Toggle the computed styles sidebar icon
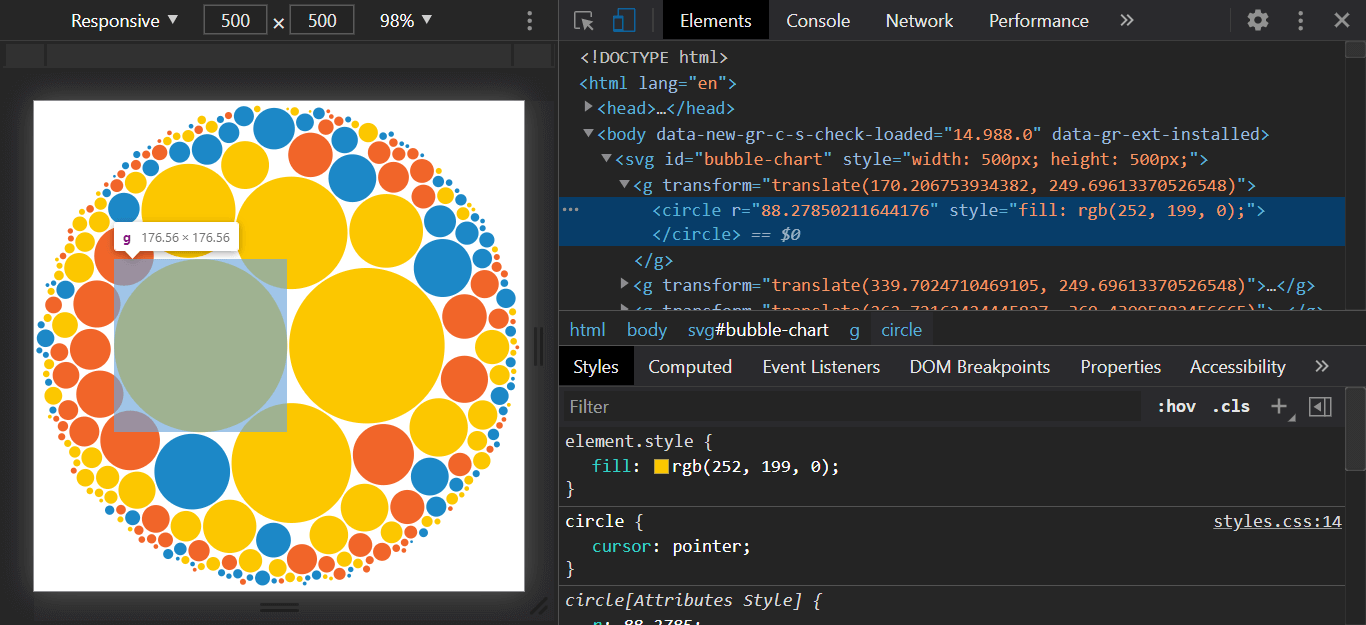 (1320, 406)
